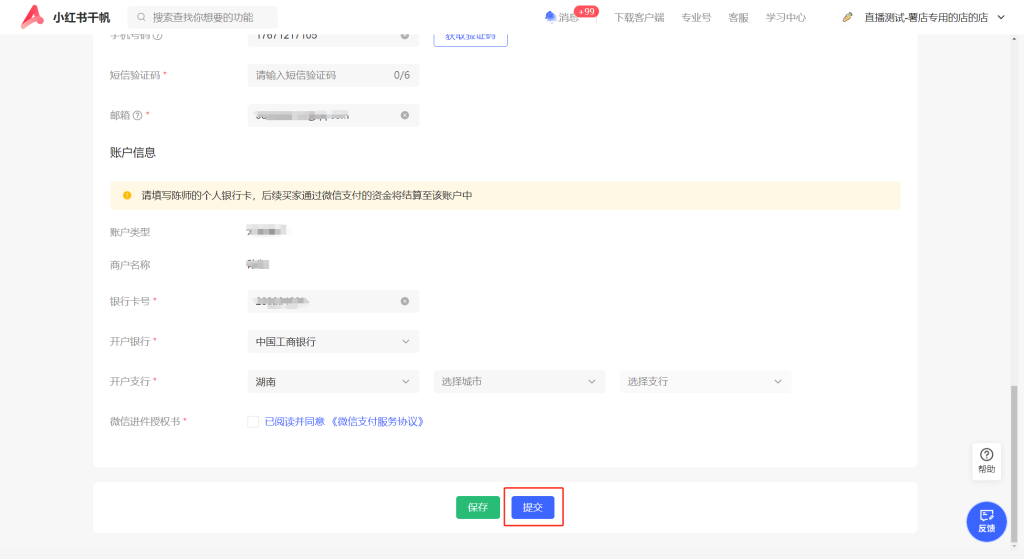Open 客服 in top navigation
Screen dimensions: 1024x559
tap(739, 18)
